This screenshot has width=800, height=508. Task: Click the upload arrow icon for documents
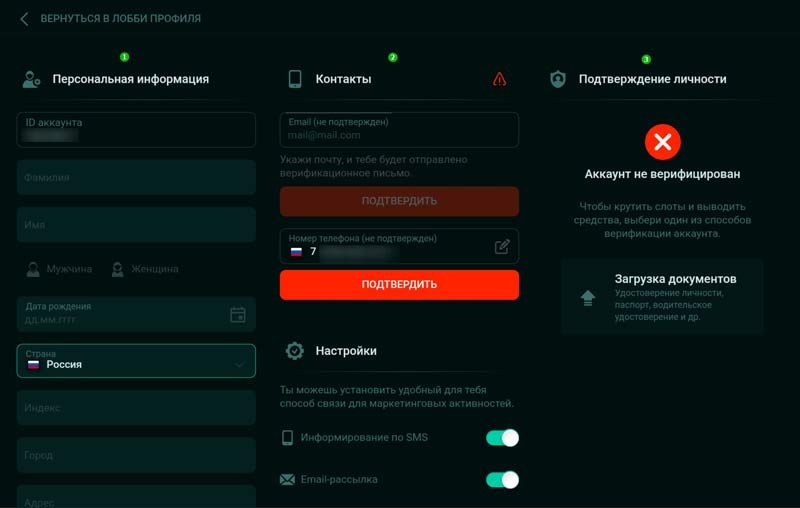click(x=588, y=298)
